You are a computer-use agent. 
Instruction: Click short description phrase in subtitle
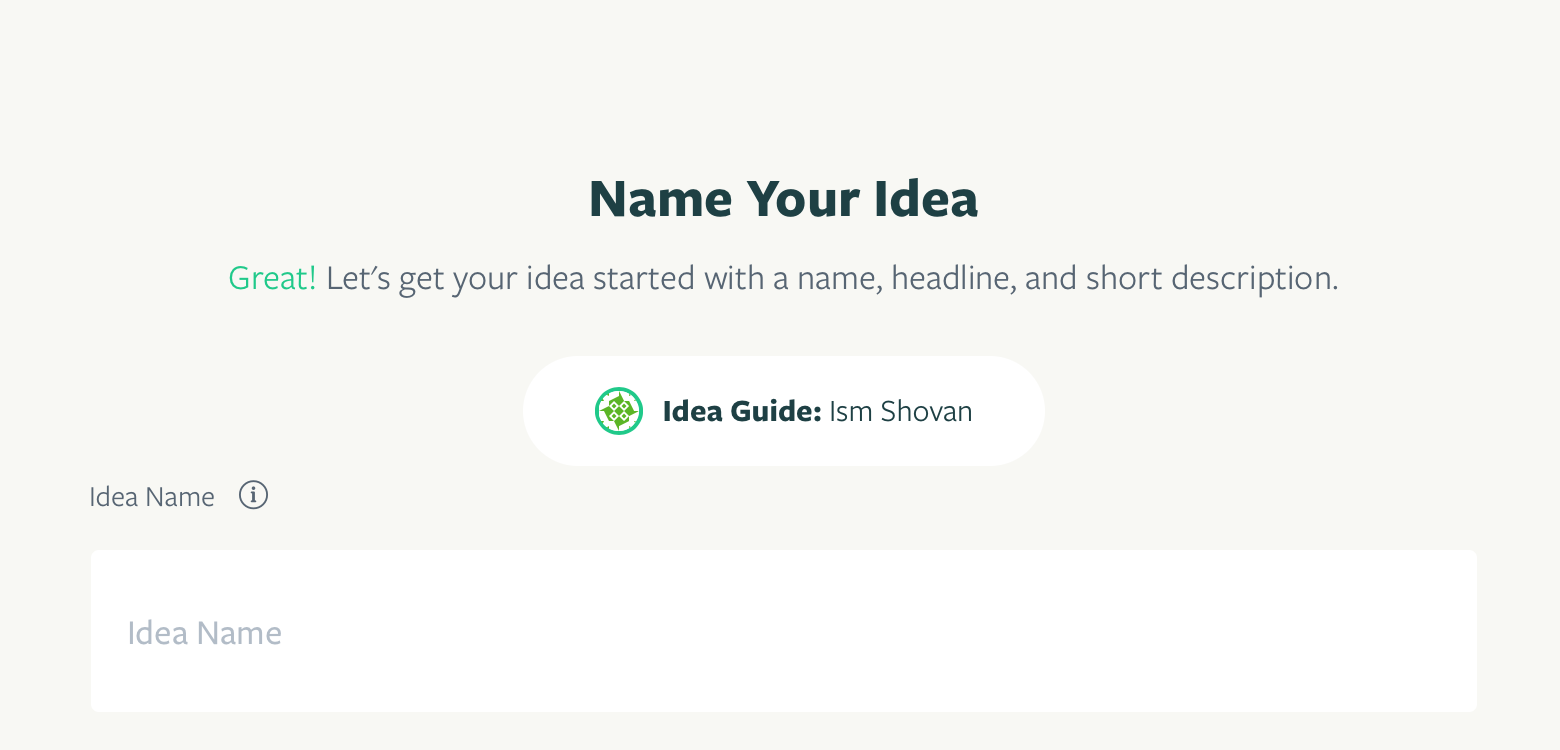(1211, 278)
